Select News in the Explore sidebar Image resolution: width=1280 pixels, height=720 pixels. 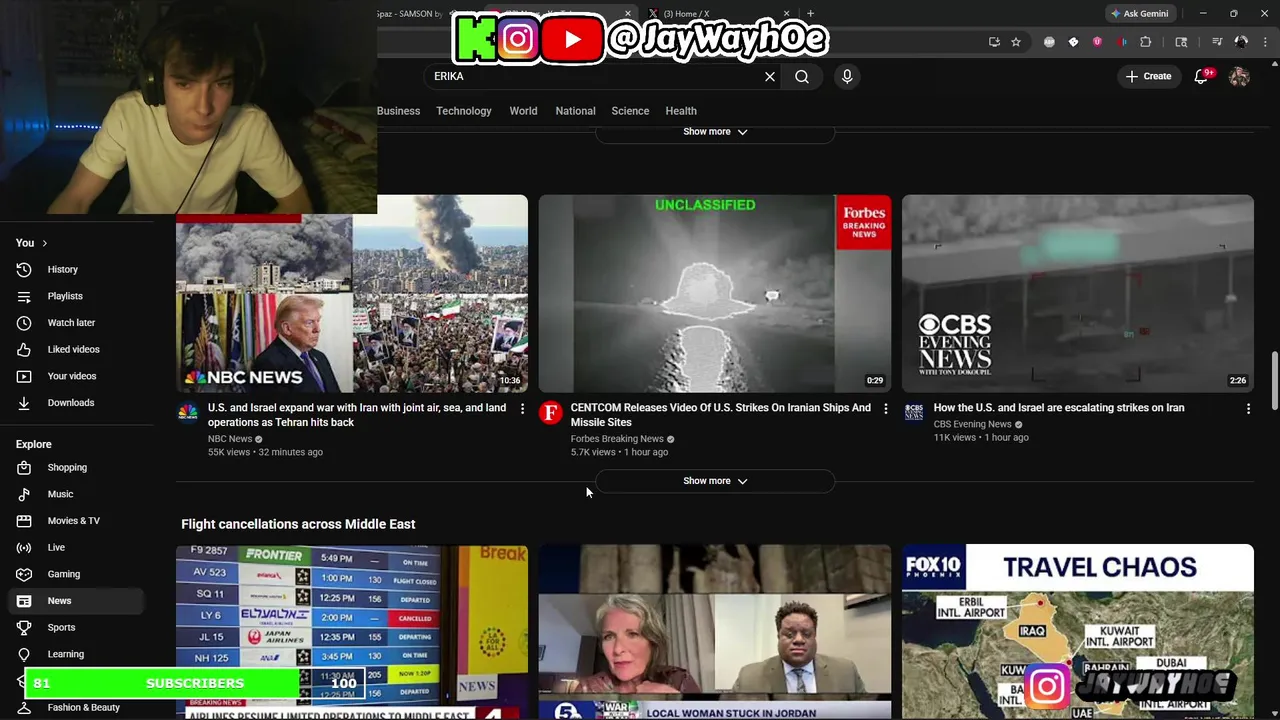(x=76, y=601)
